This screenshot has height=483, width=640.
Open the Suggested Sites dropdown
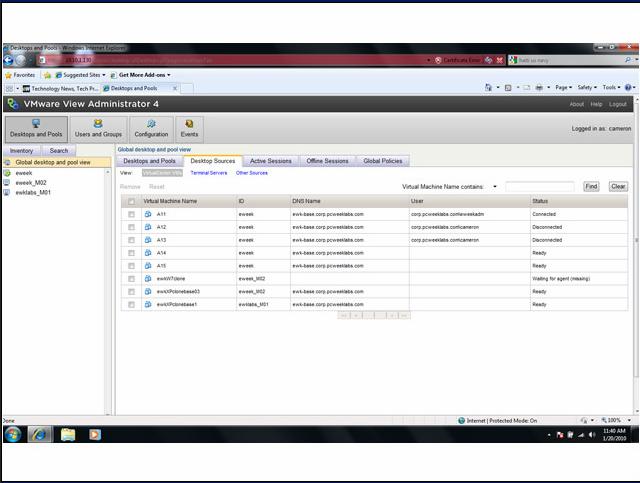click(104, 75)
